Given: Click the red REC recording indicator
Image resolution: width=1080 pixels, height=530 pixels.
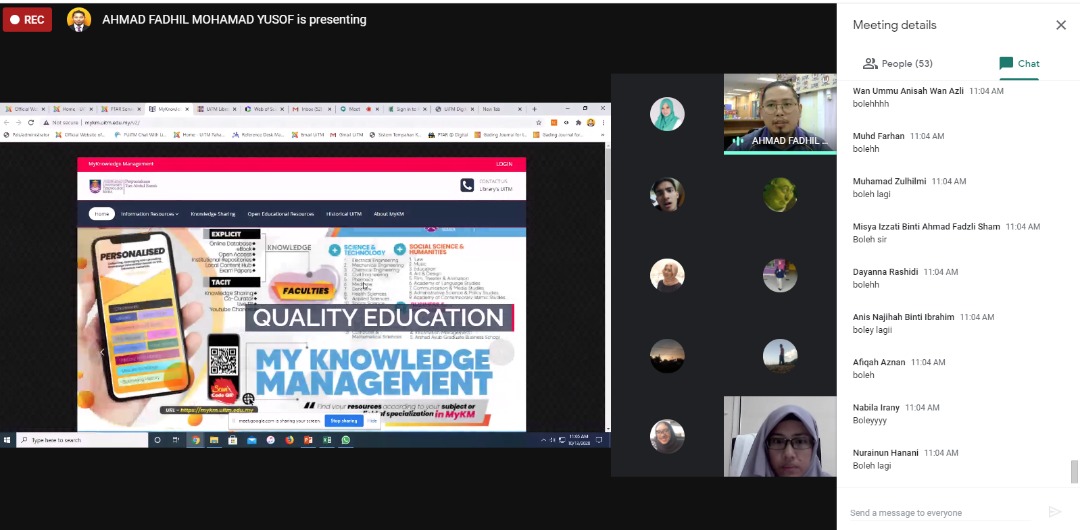Looking at the screenshot, I should pos(27,20).
